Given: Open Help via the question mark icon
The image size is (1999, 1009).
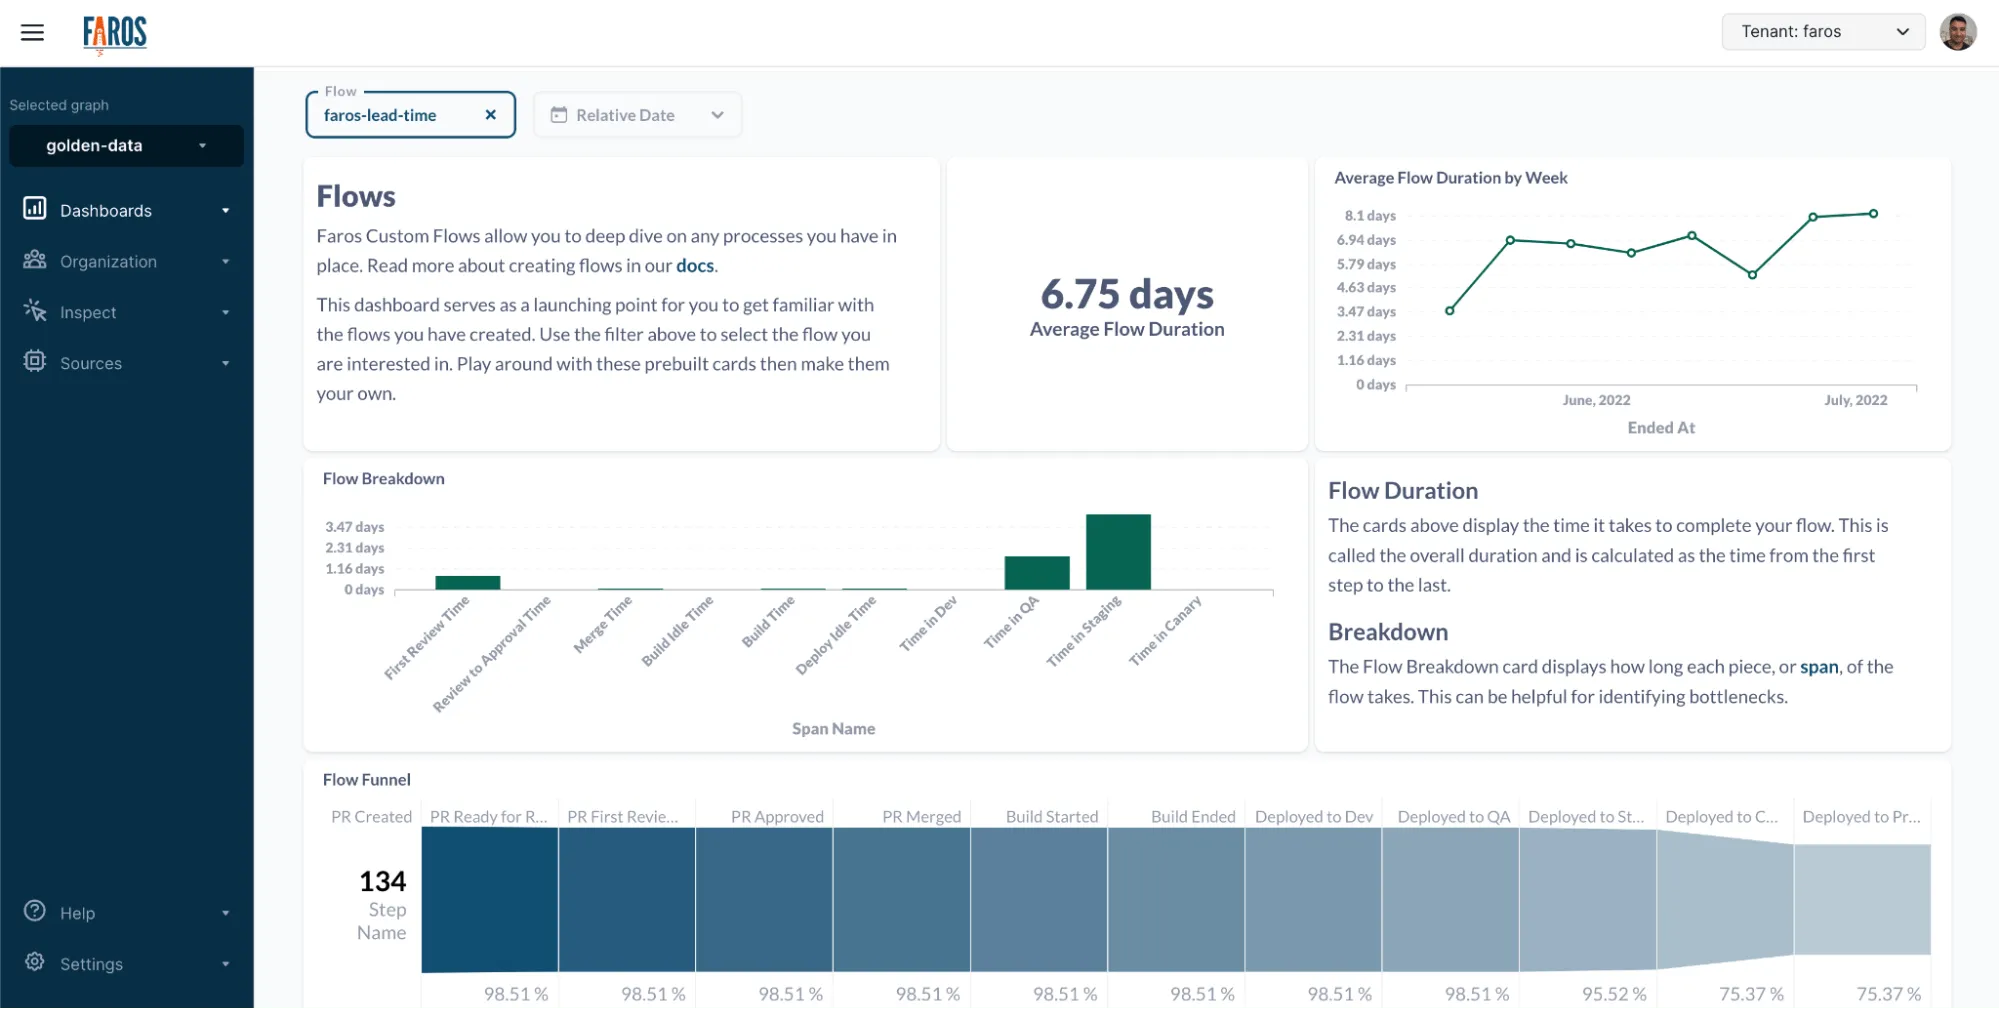Looking at the screenshot, I should pyautogui.click(x=32, y=912).
